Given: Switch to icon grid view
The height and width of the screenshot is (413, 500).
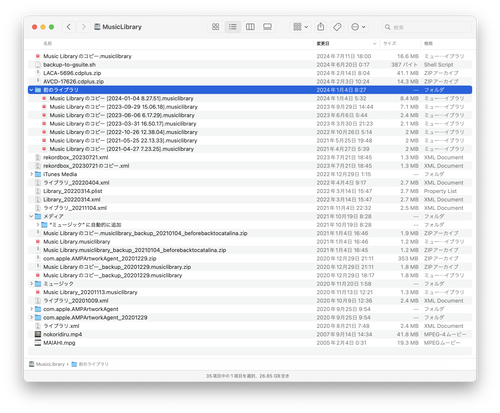Looking at the screenshot, I should point(216,27).
